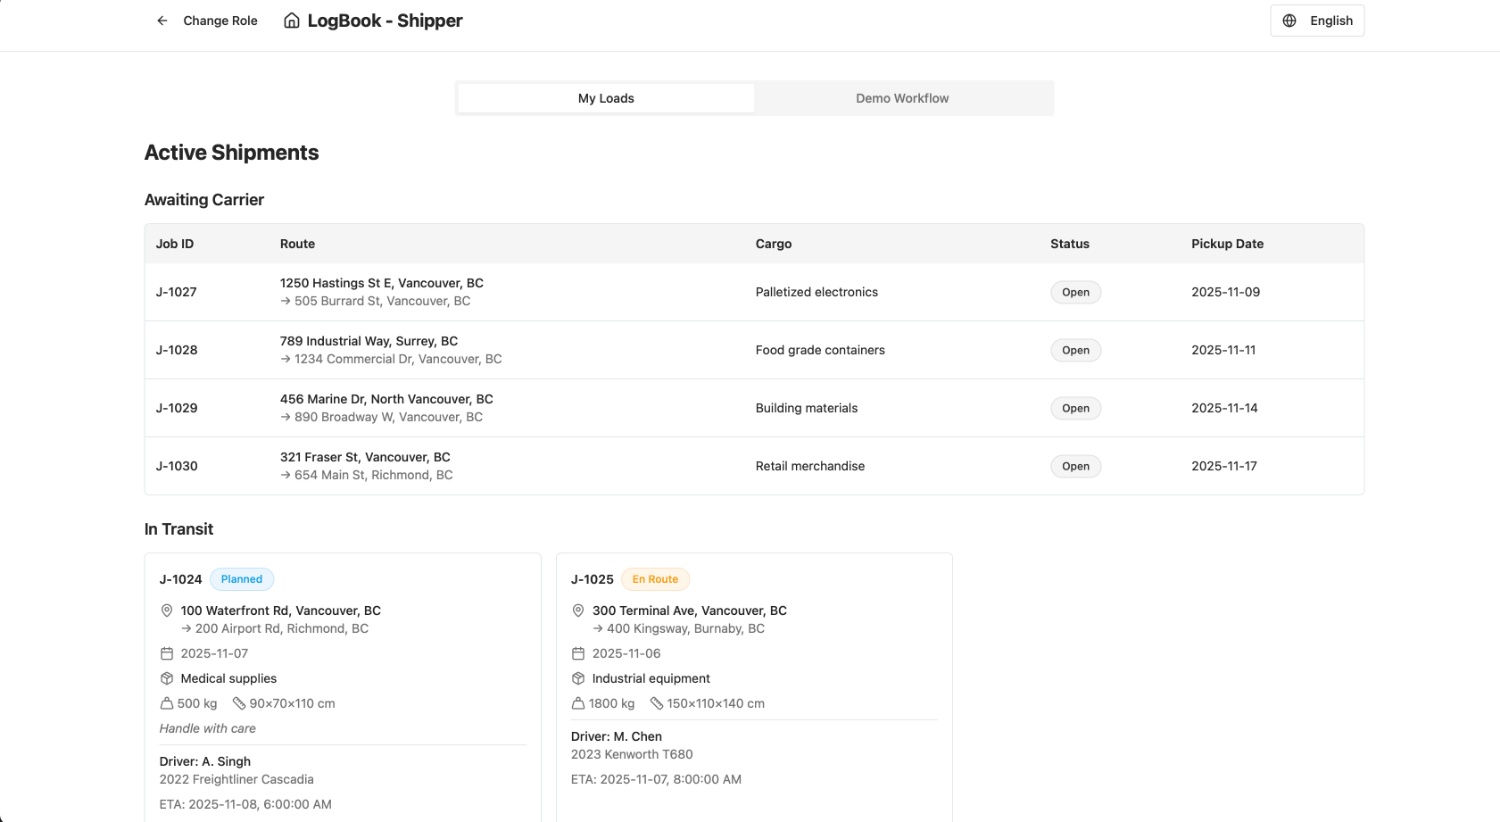Click the Palletized electronics cargo cell
This screenshot has height=822, width=1500.
[816, 292]
